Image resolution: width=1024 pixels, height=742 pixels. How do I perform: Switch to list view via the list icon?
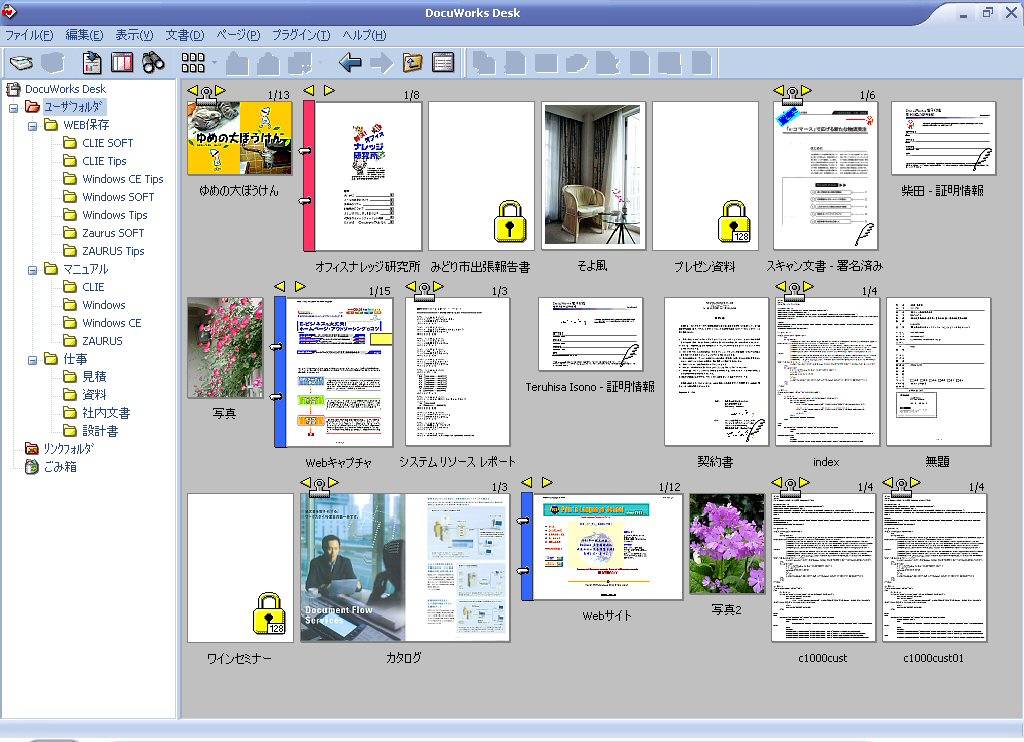click(443, 63)
